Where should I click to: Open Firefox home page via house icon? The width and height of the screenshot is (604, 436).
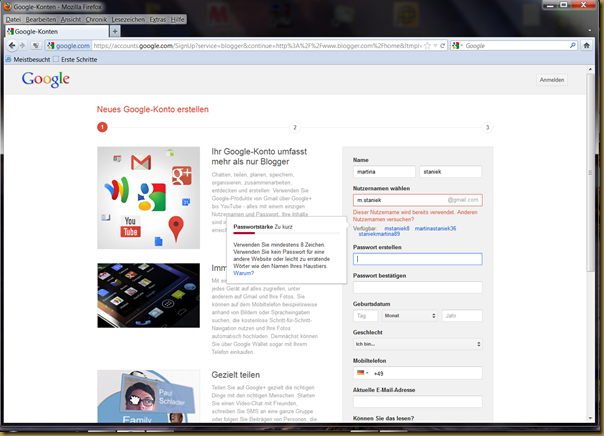(586, 45)
